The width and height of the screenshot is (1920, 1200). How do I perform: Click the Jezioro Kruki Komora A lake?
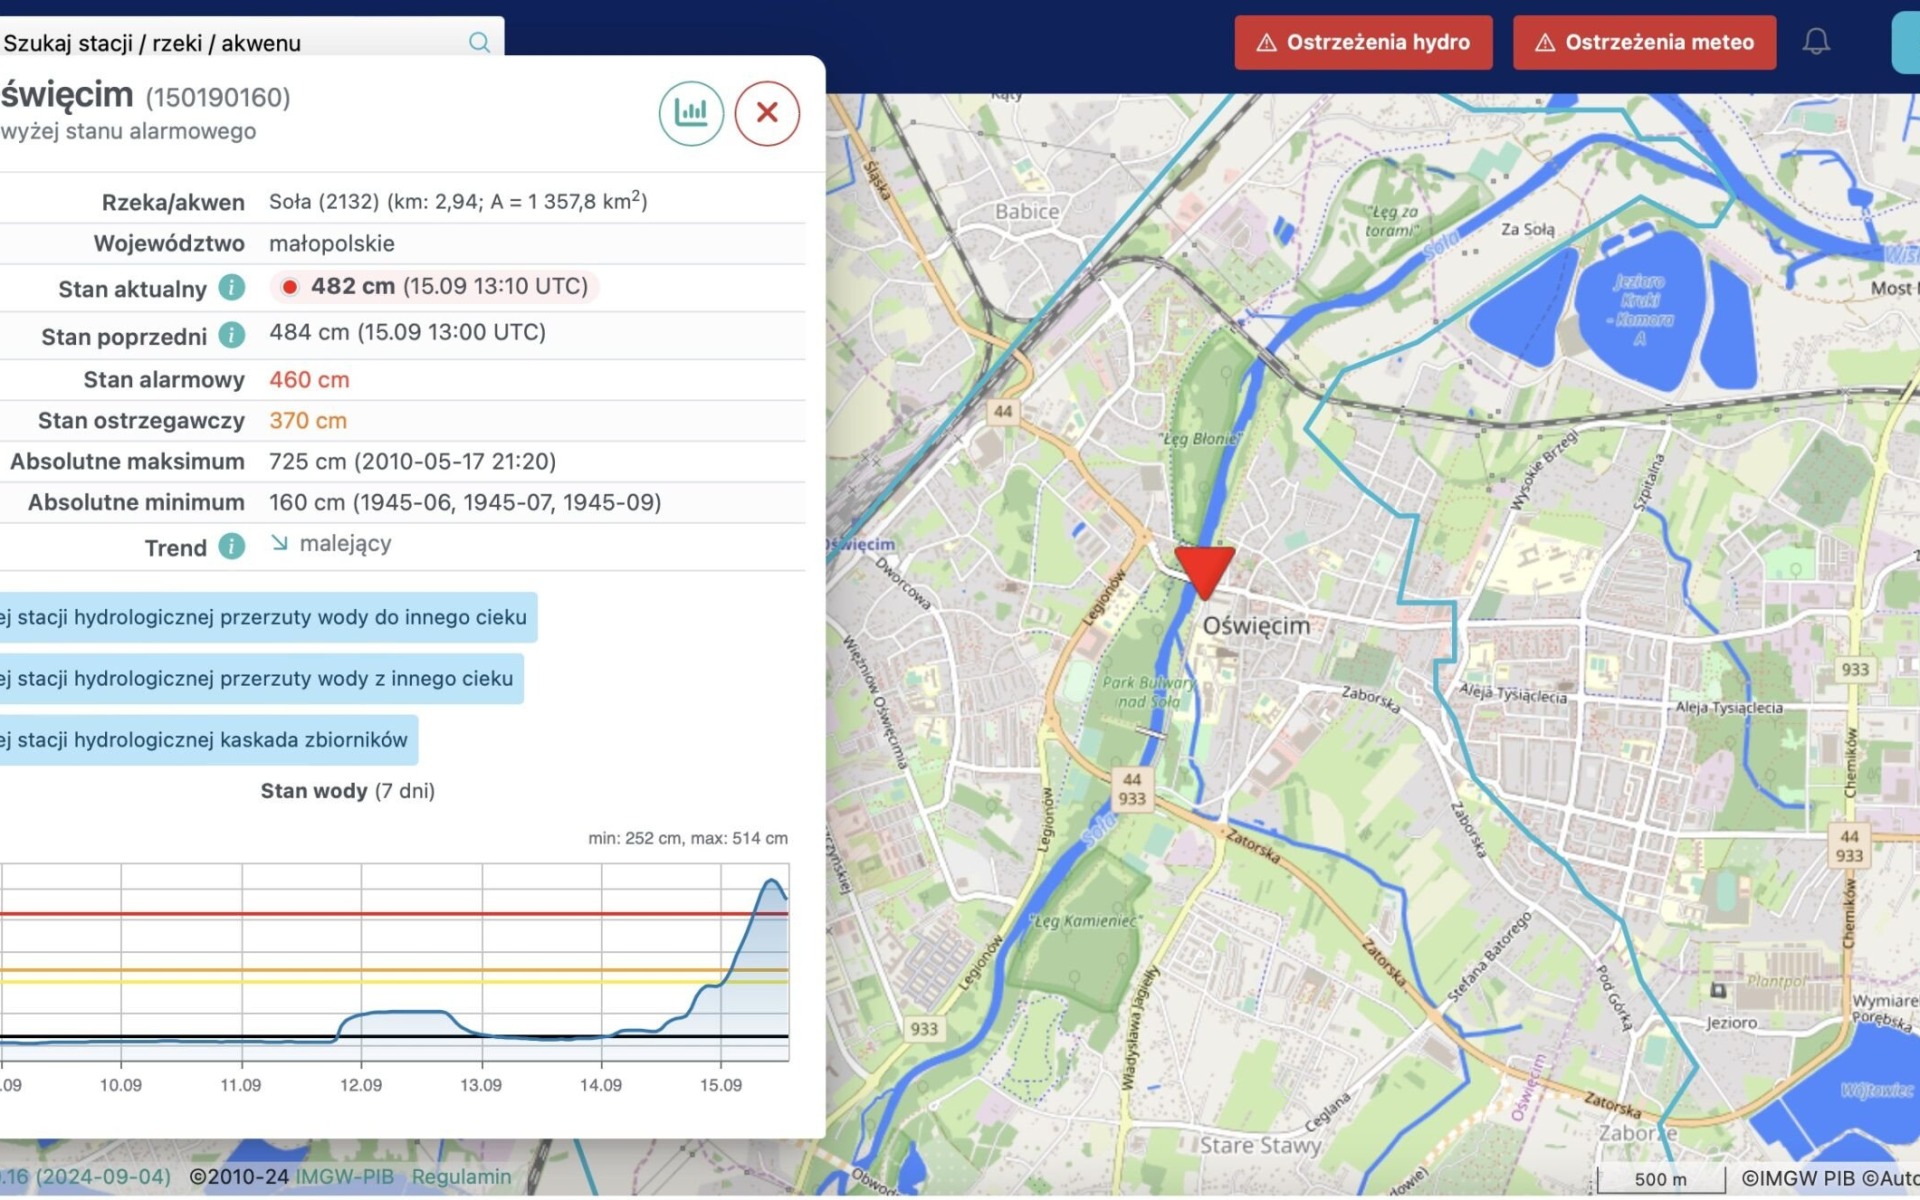(x=1640, y=310)
